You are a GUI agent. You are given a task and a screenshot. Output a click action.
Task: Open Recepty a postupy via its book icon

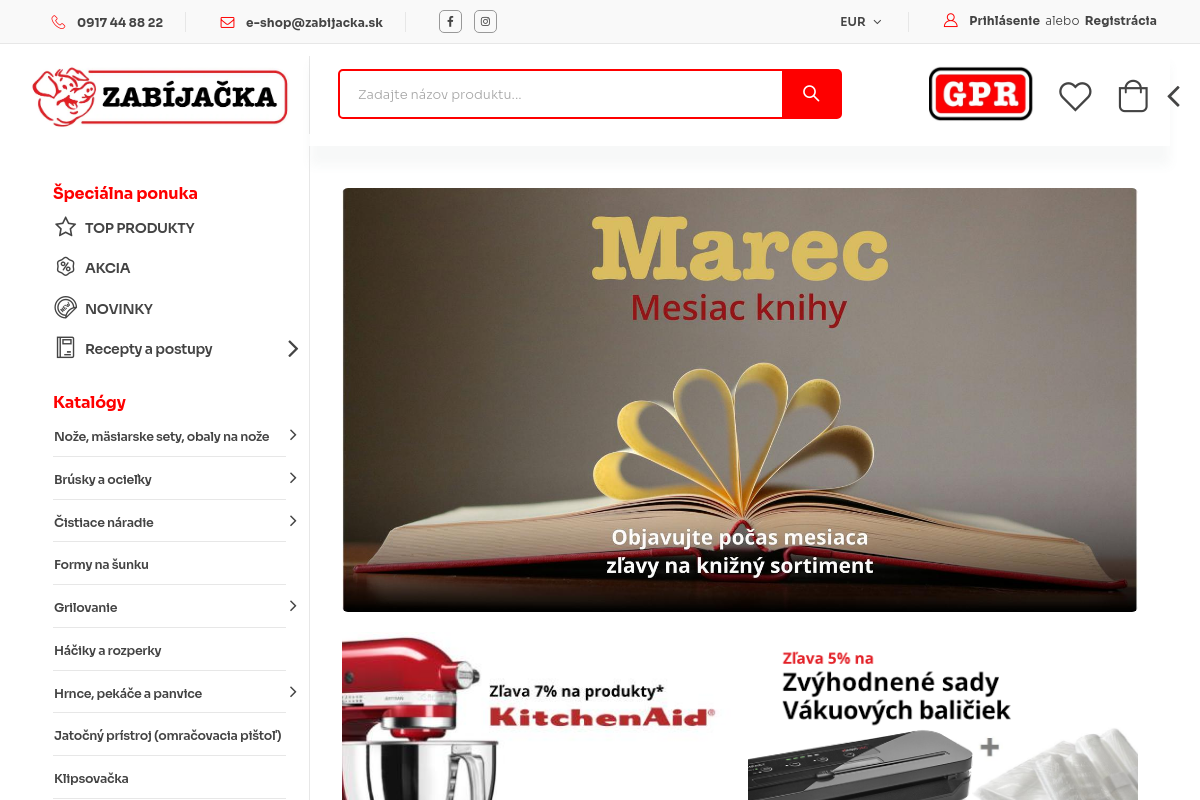[x=65, y=347]
